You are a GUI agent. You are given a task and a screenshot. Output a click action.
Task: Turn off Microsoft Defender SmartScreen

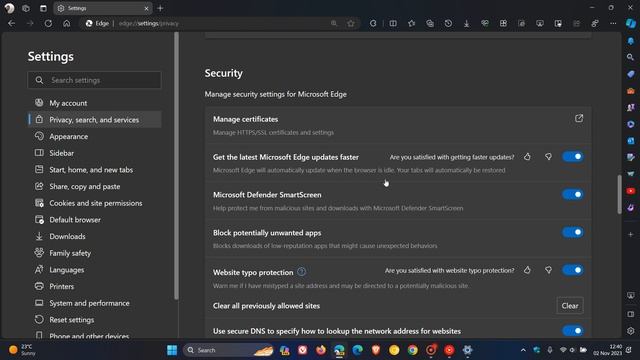[573, 195]
